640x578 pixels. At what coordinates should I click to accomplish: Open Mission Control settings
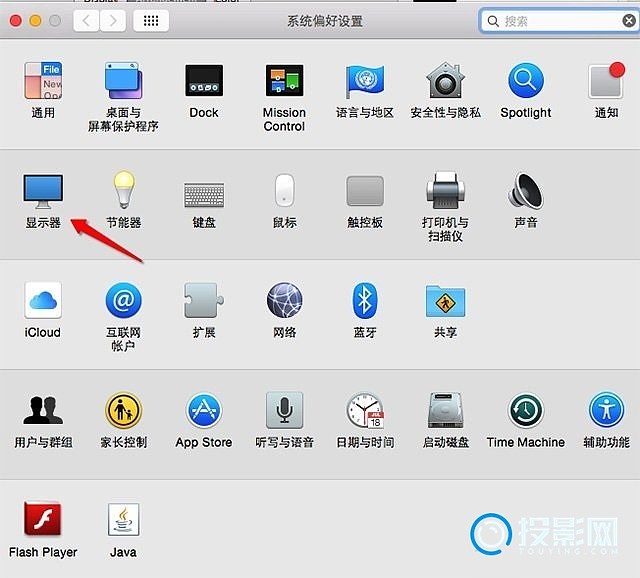tap(284, 82)
